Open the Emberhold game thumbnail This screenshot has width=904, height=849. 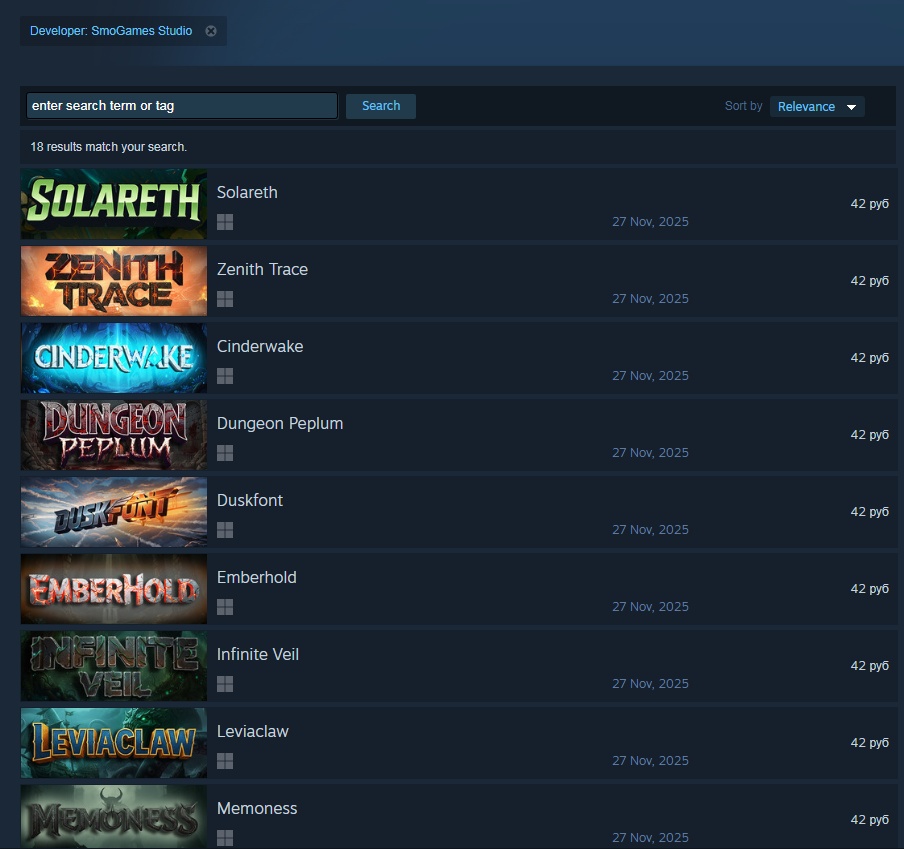114,589
